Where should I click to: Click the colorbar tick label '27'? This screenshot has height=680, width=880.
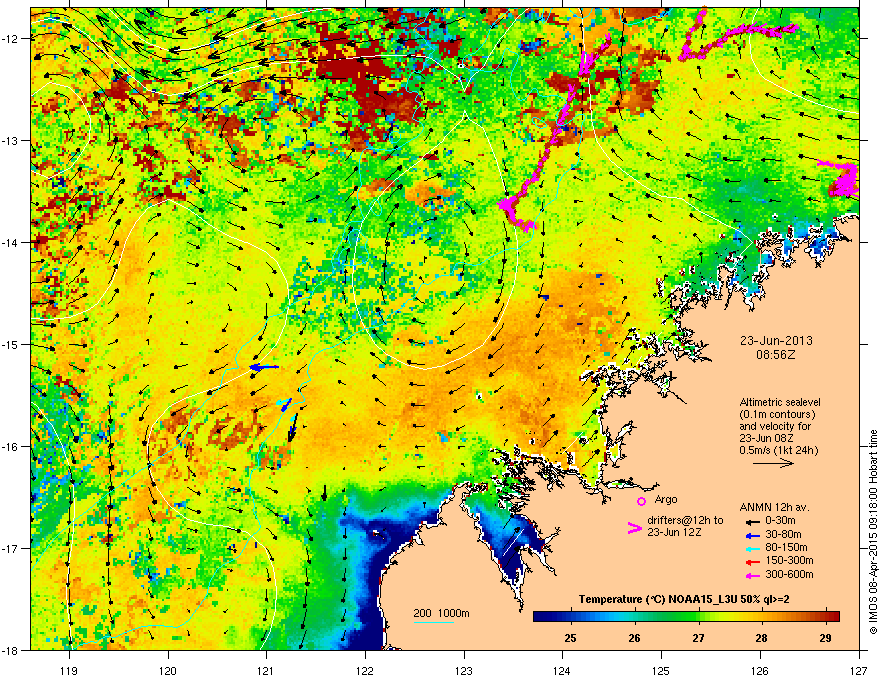point(698,638)
